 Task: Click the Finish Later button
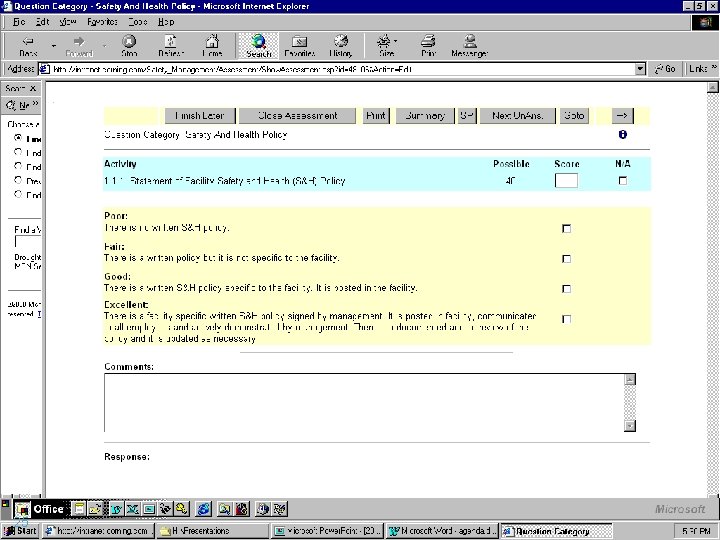click(200, 116)
